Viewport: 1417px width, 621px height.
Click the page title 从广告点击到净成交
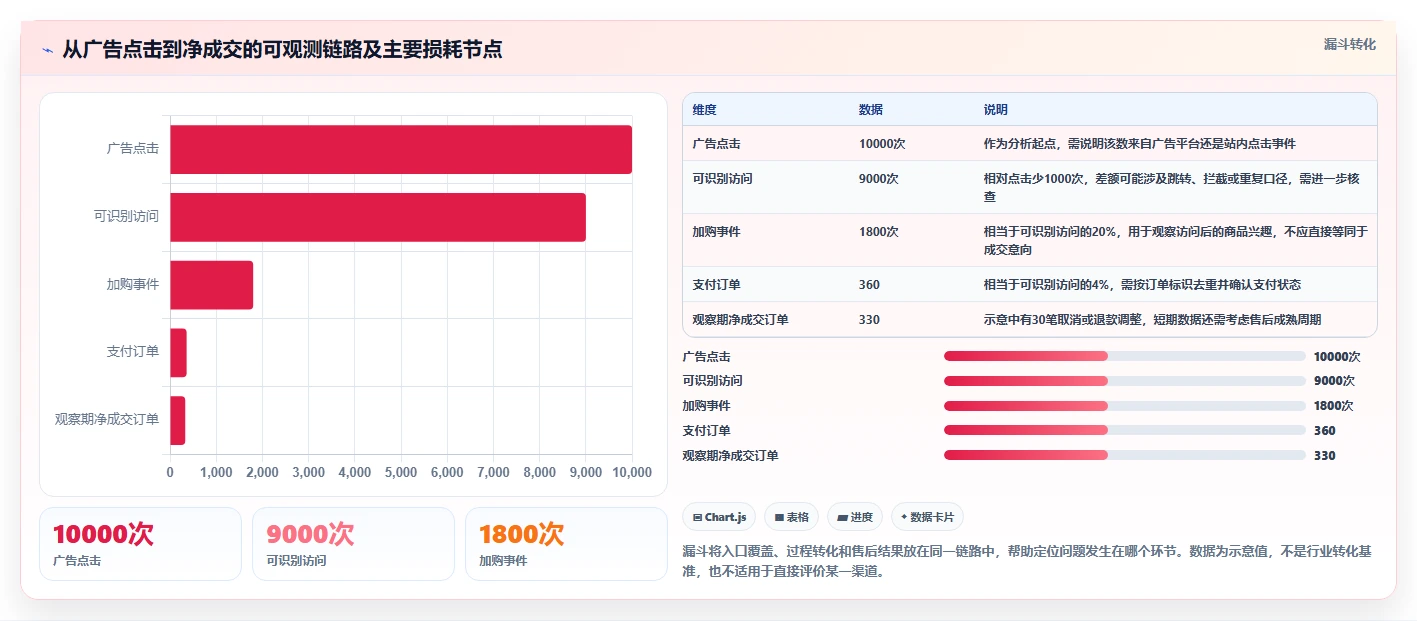pyautogui.click(x=282, y=49)
